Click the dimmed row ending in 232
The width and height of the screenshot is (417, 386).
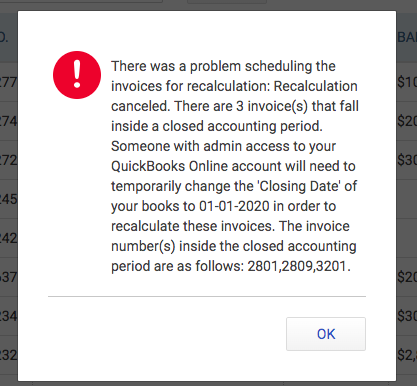pos(9,355)
